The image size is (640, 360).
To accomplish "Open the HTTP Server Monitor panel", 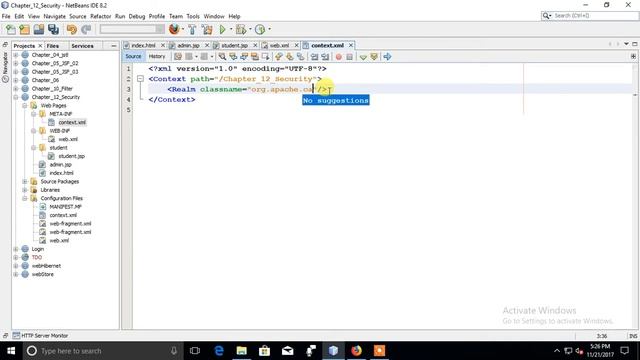I will pos(40,336).
